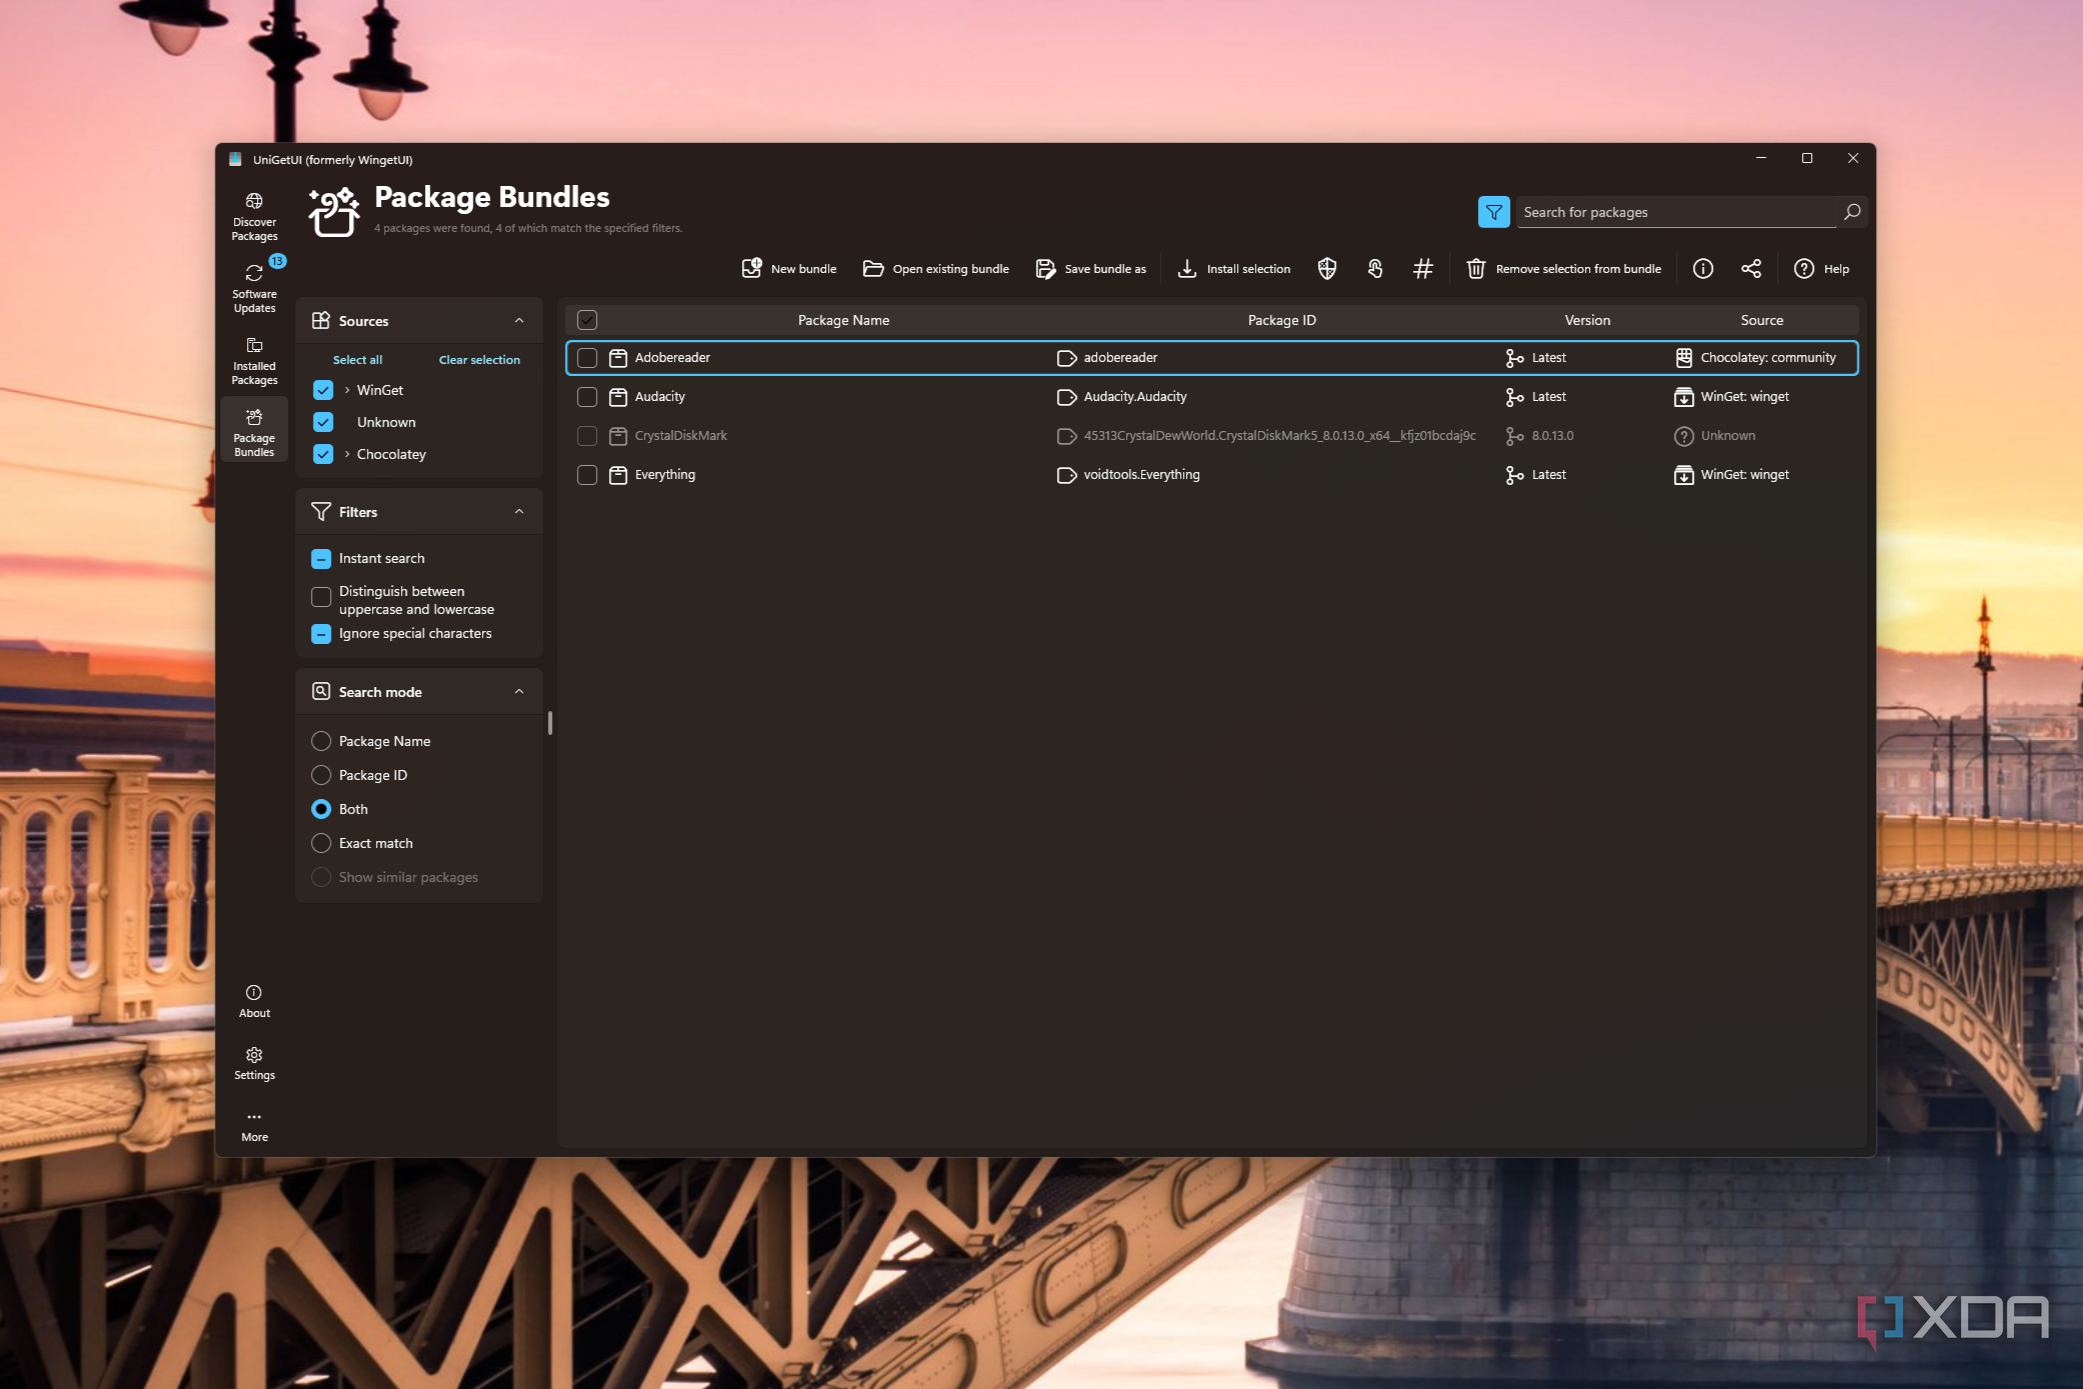Open Settings from sidebar
Image resolution: width=2083 pixels, height=1389 pixels.
coord(254,1063)
